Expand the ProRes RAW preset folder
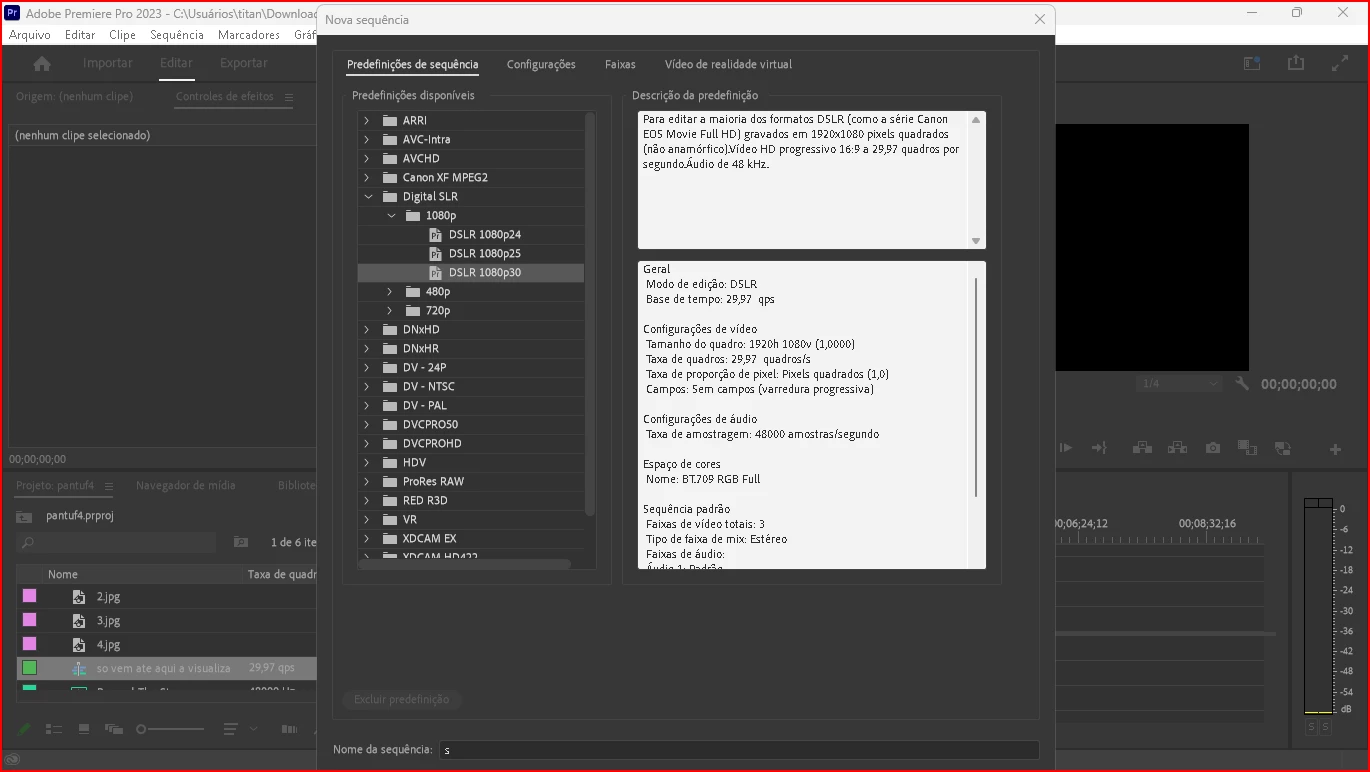 click(x=367, y=482)
